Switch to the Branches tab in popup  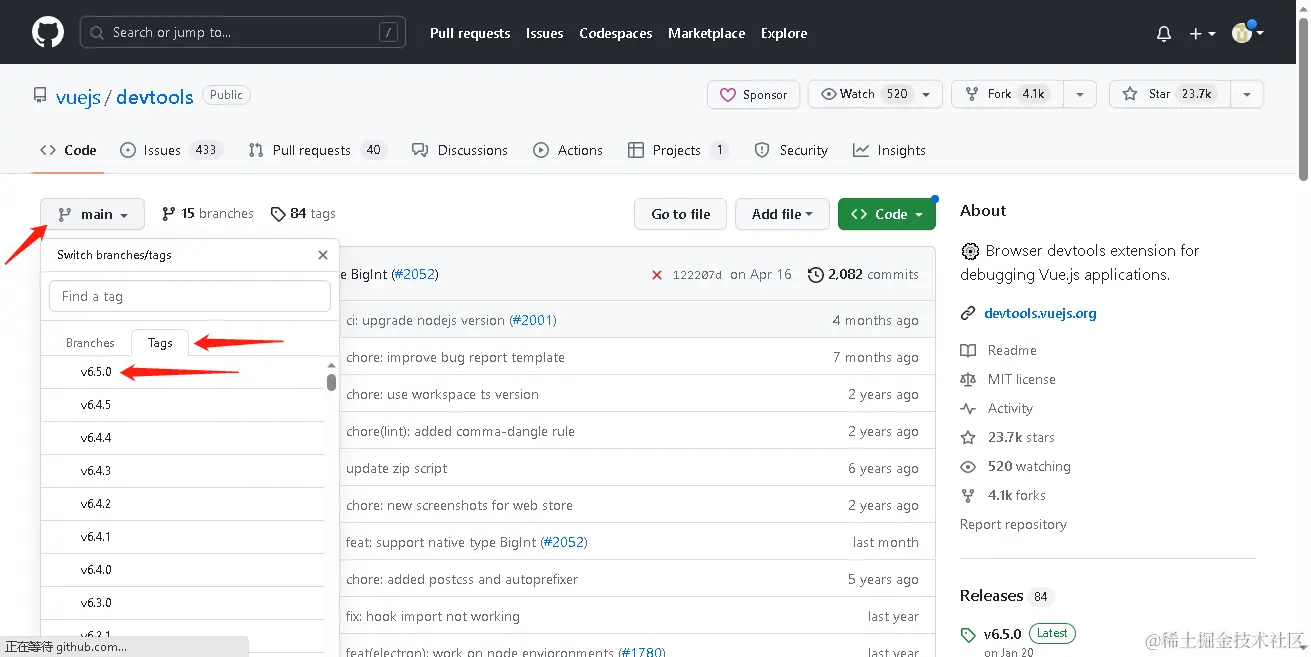point(90,342)
